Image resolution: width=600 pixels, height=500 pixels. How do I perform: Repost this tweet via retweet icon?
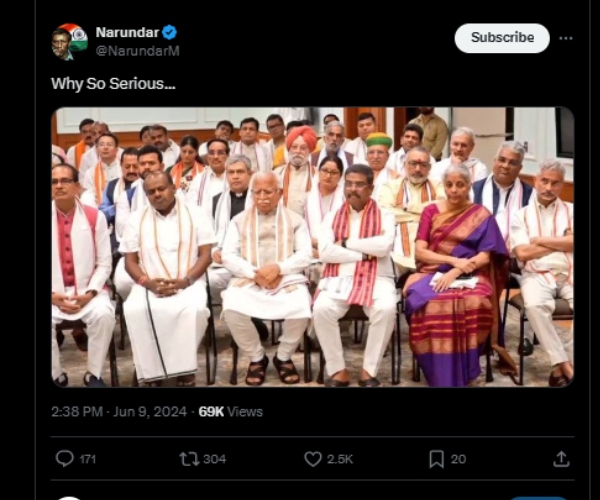[189, 459]
